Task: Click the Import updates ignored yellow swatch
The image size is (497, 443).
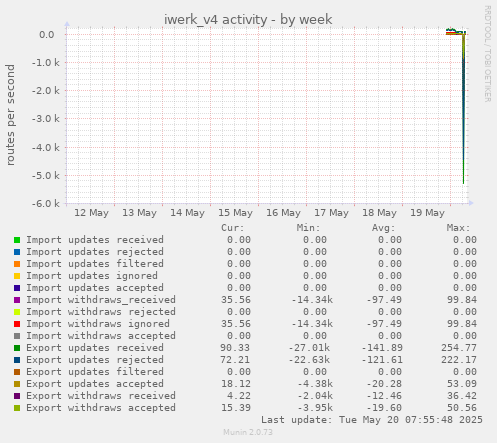Action: pyautogui.click(x=17, y=276)
